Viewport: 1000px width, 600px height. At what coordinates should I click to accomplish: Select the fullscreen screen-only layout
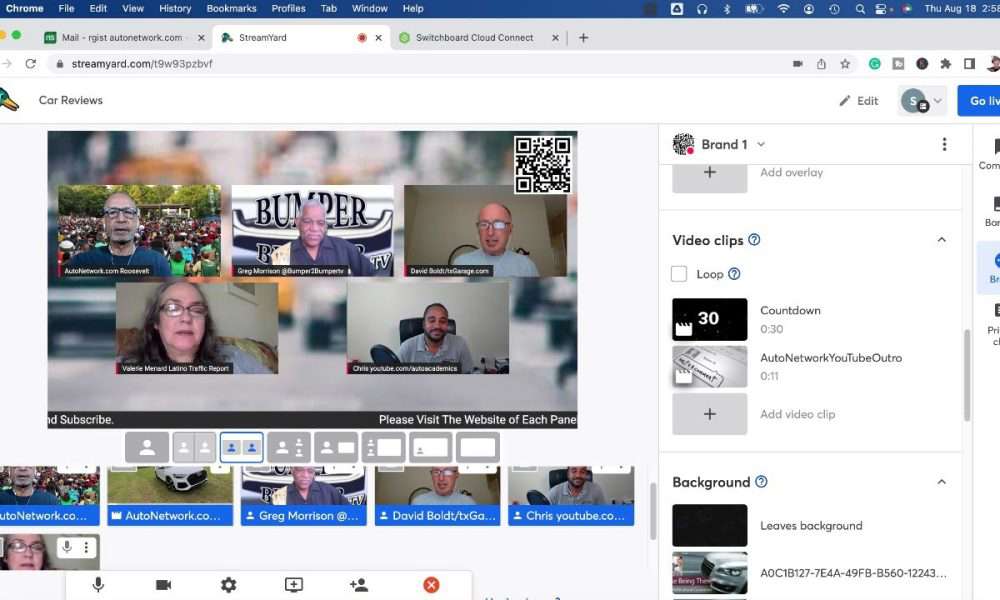tap(478, 448)
